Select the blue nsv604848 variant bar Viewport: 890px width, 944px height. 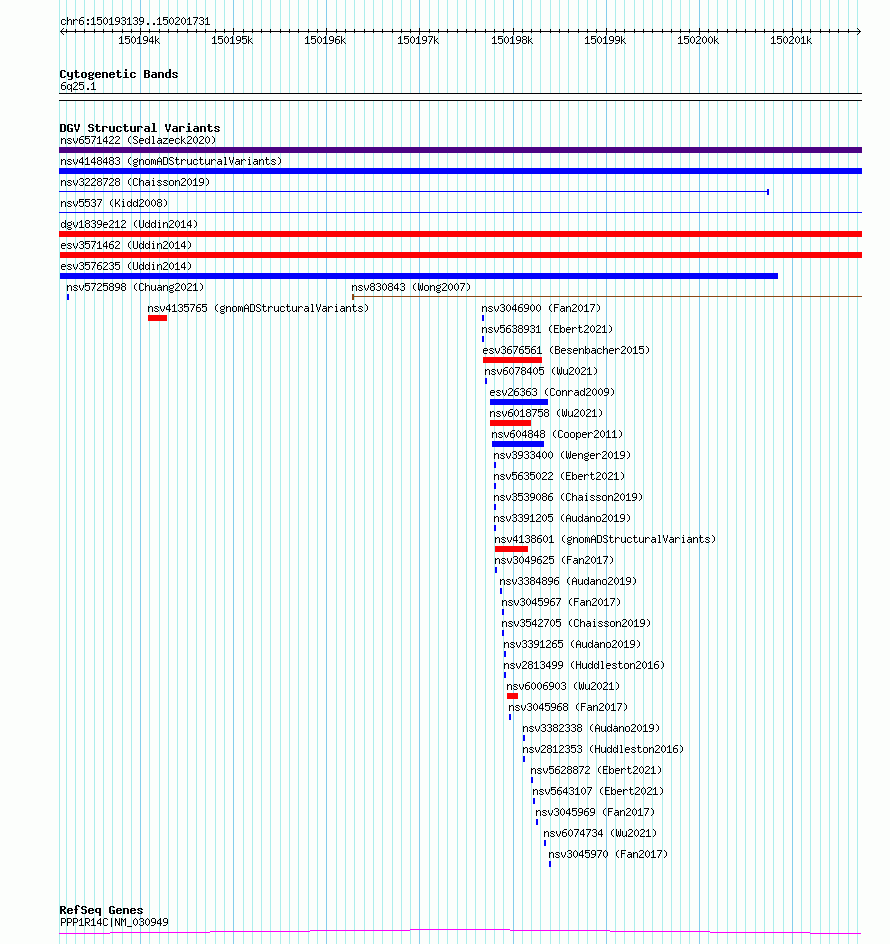coord(518,444)
